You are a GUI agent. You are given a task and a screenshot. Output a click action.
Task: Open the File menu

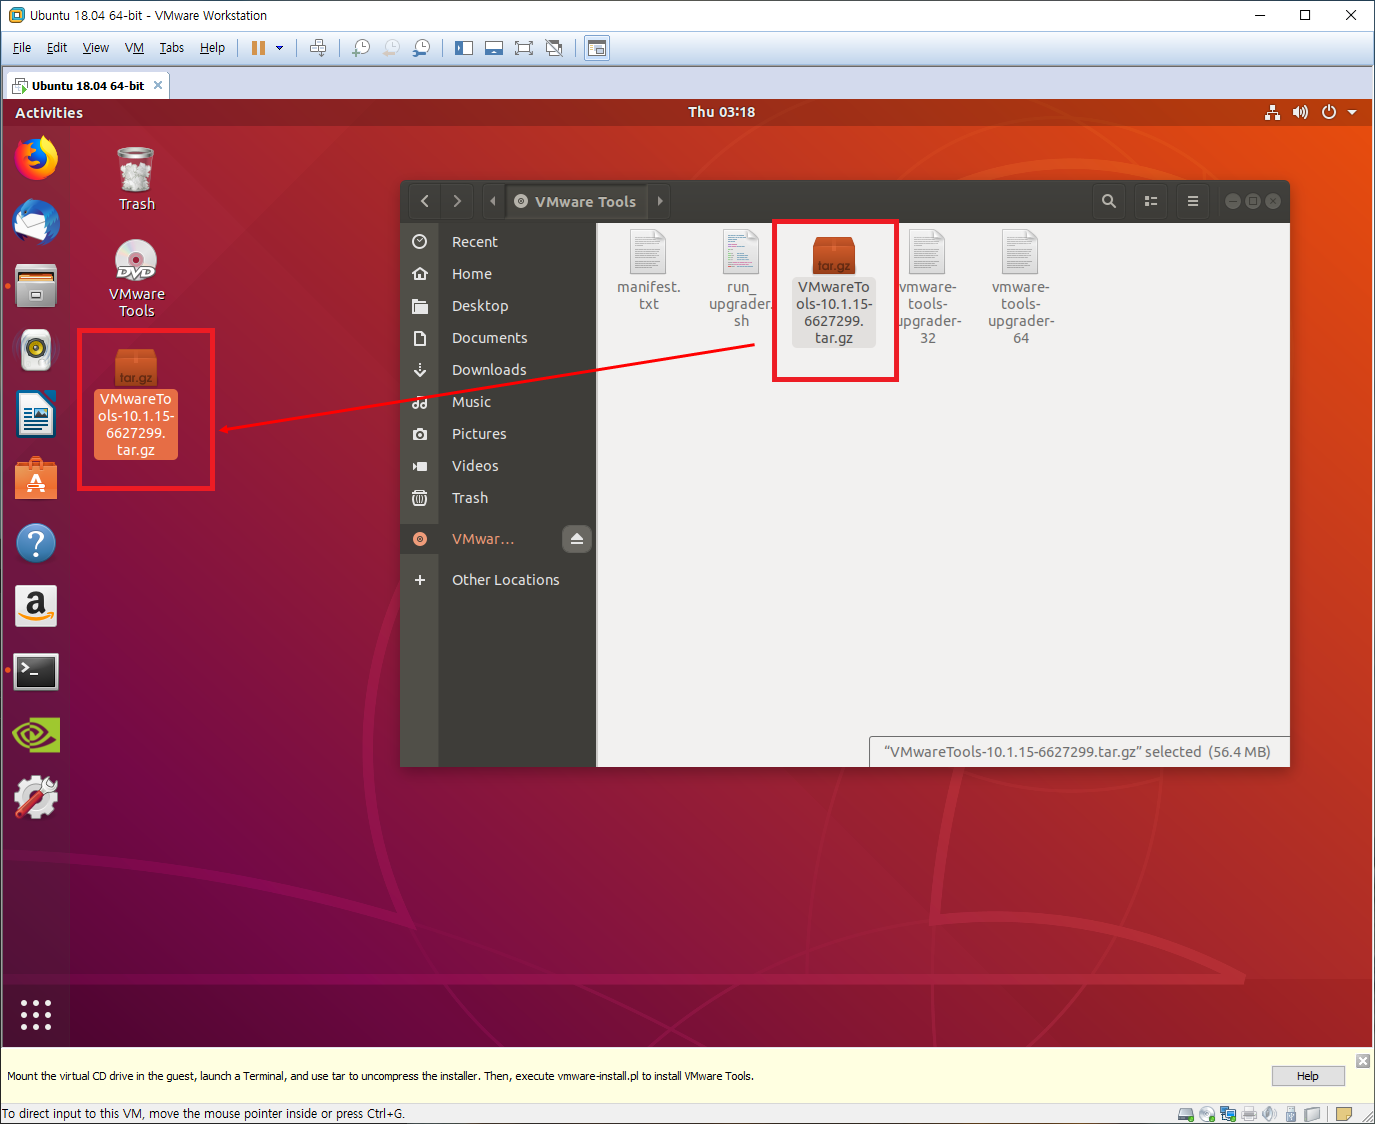22,48
